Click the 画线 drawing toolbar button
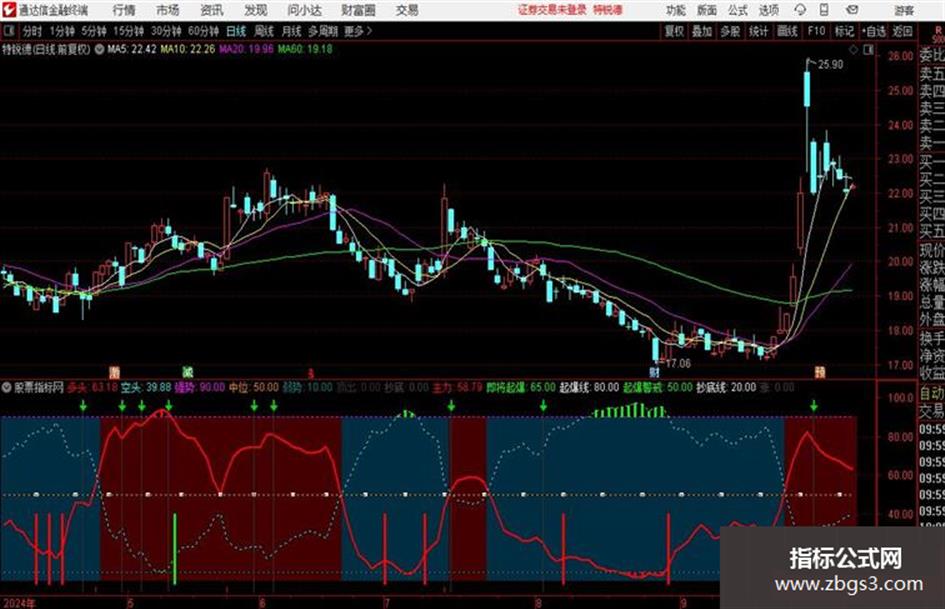Image resolution: width=945 pixels, height=609 pixels. coord(787,31)
